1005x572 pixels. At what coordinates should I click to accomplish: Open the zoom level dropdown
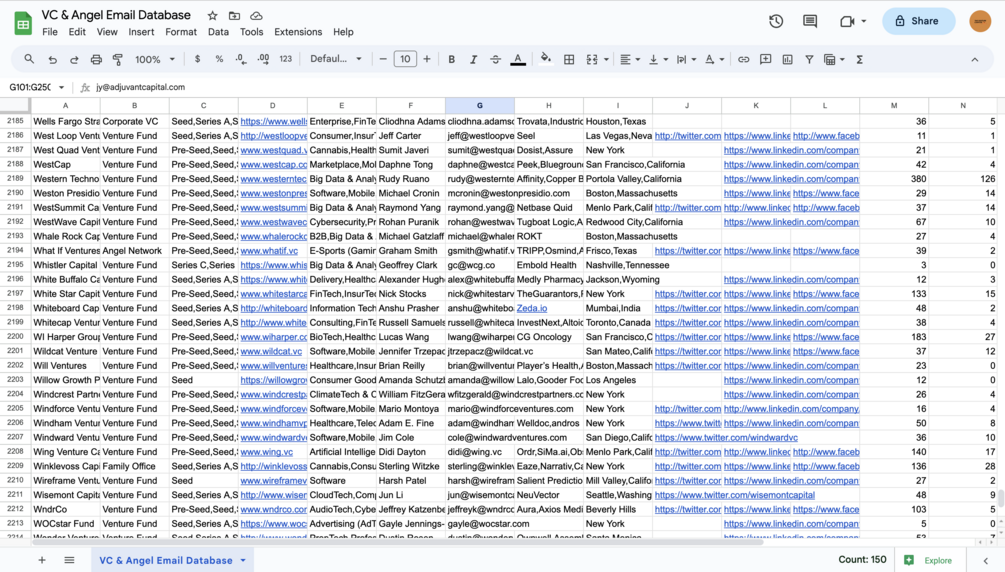point(154,59)
